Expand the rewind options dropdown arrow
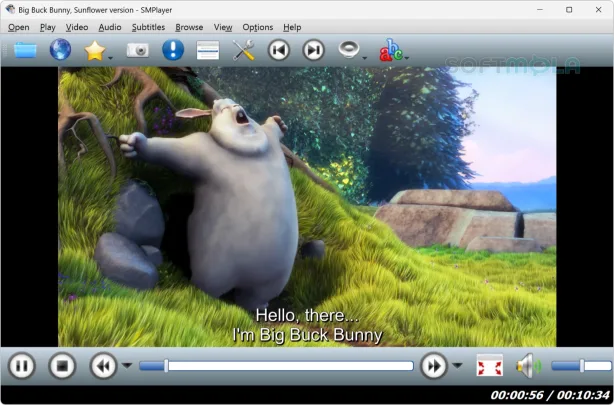 (x=127, y=365)
